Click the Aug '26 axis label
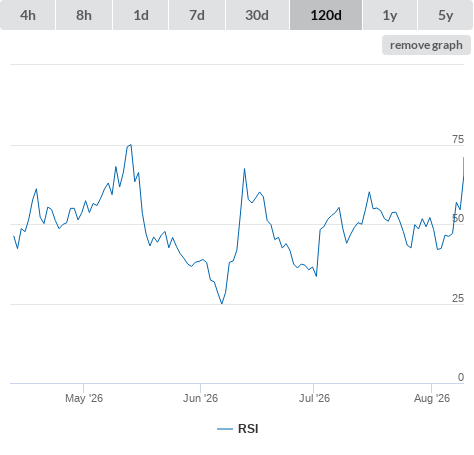The height and width of the screenshot is (455, 474). 432,398
